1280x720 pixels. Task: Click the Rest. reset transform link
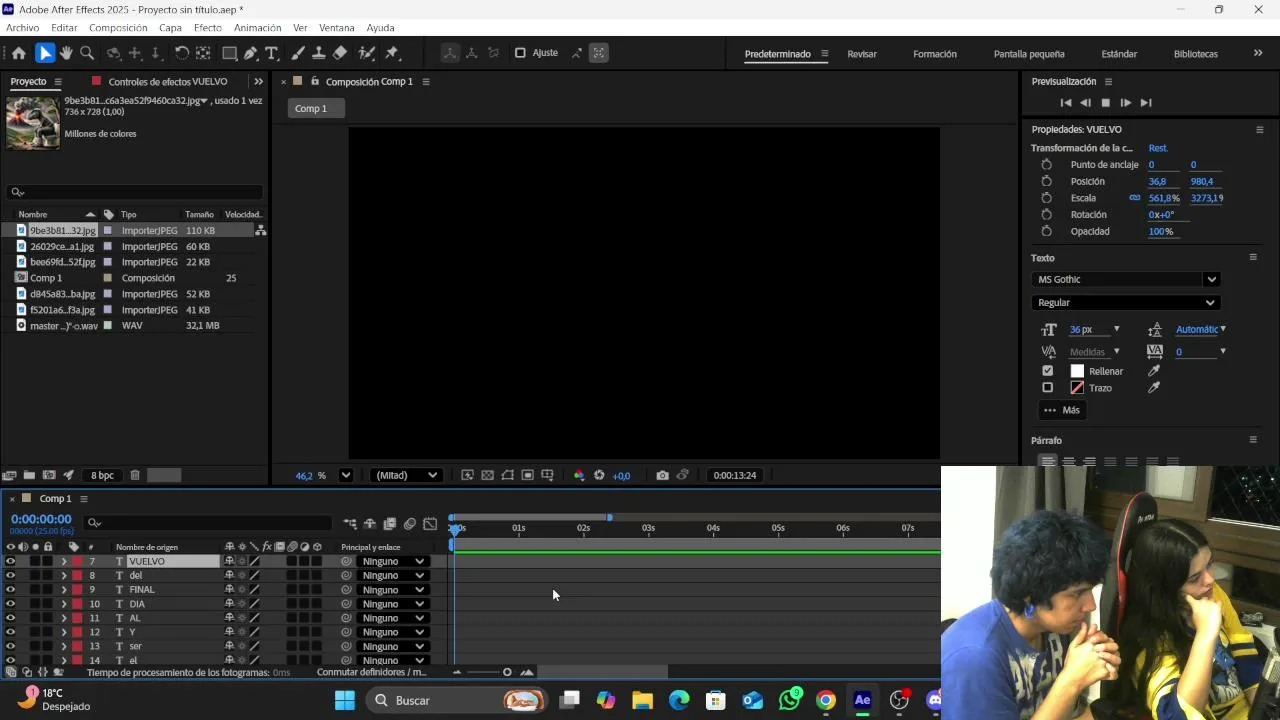coord(1158,148)
